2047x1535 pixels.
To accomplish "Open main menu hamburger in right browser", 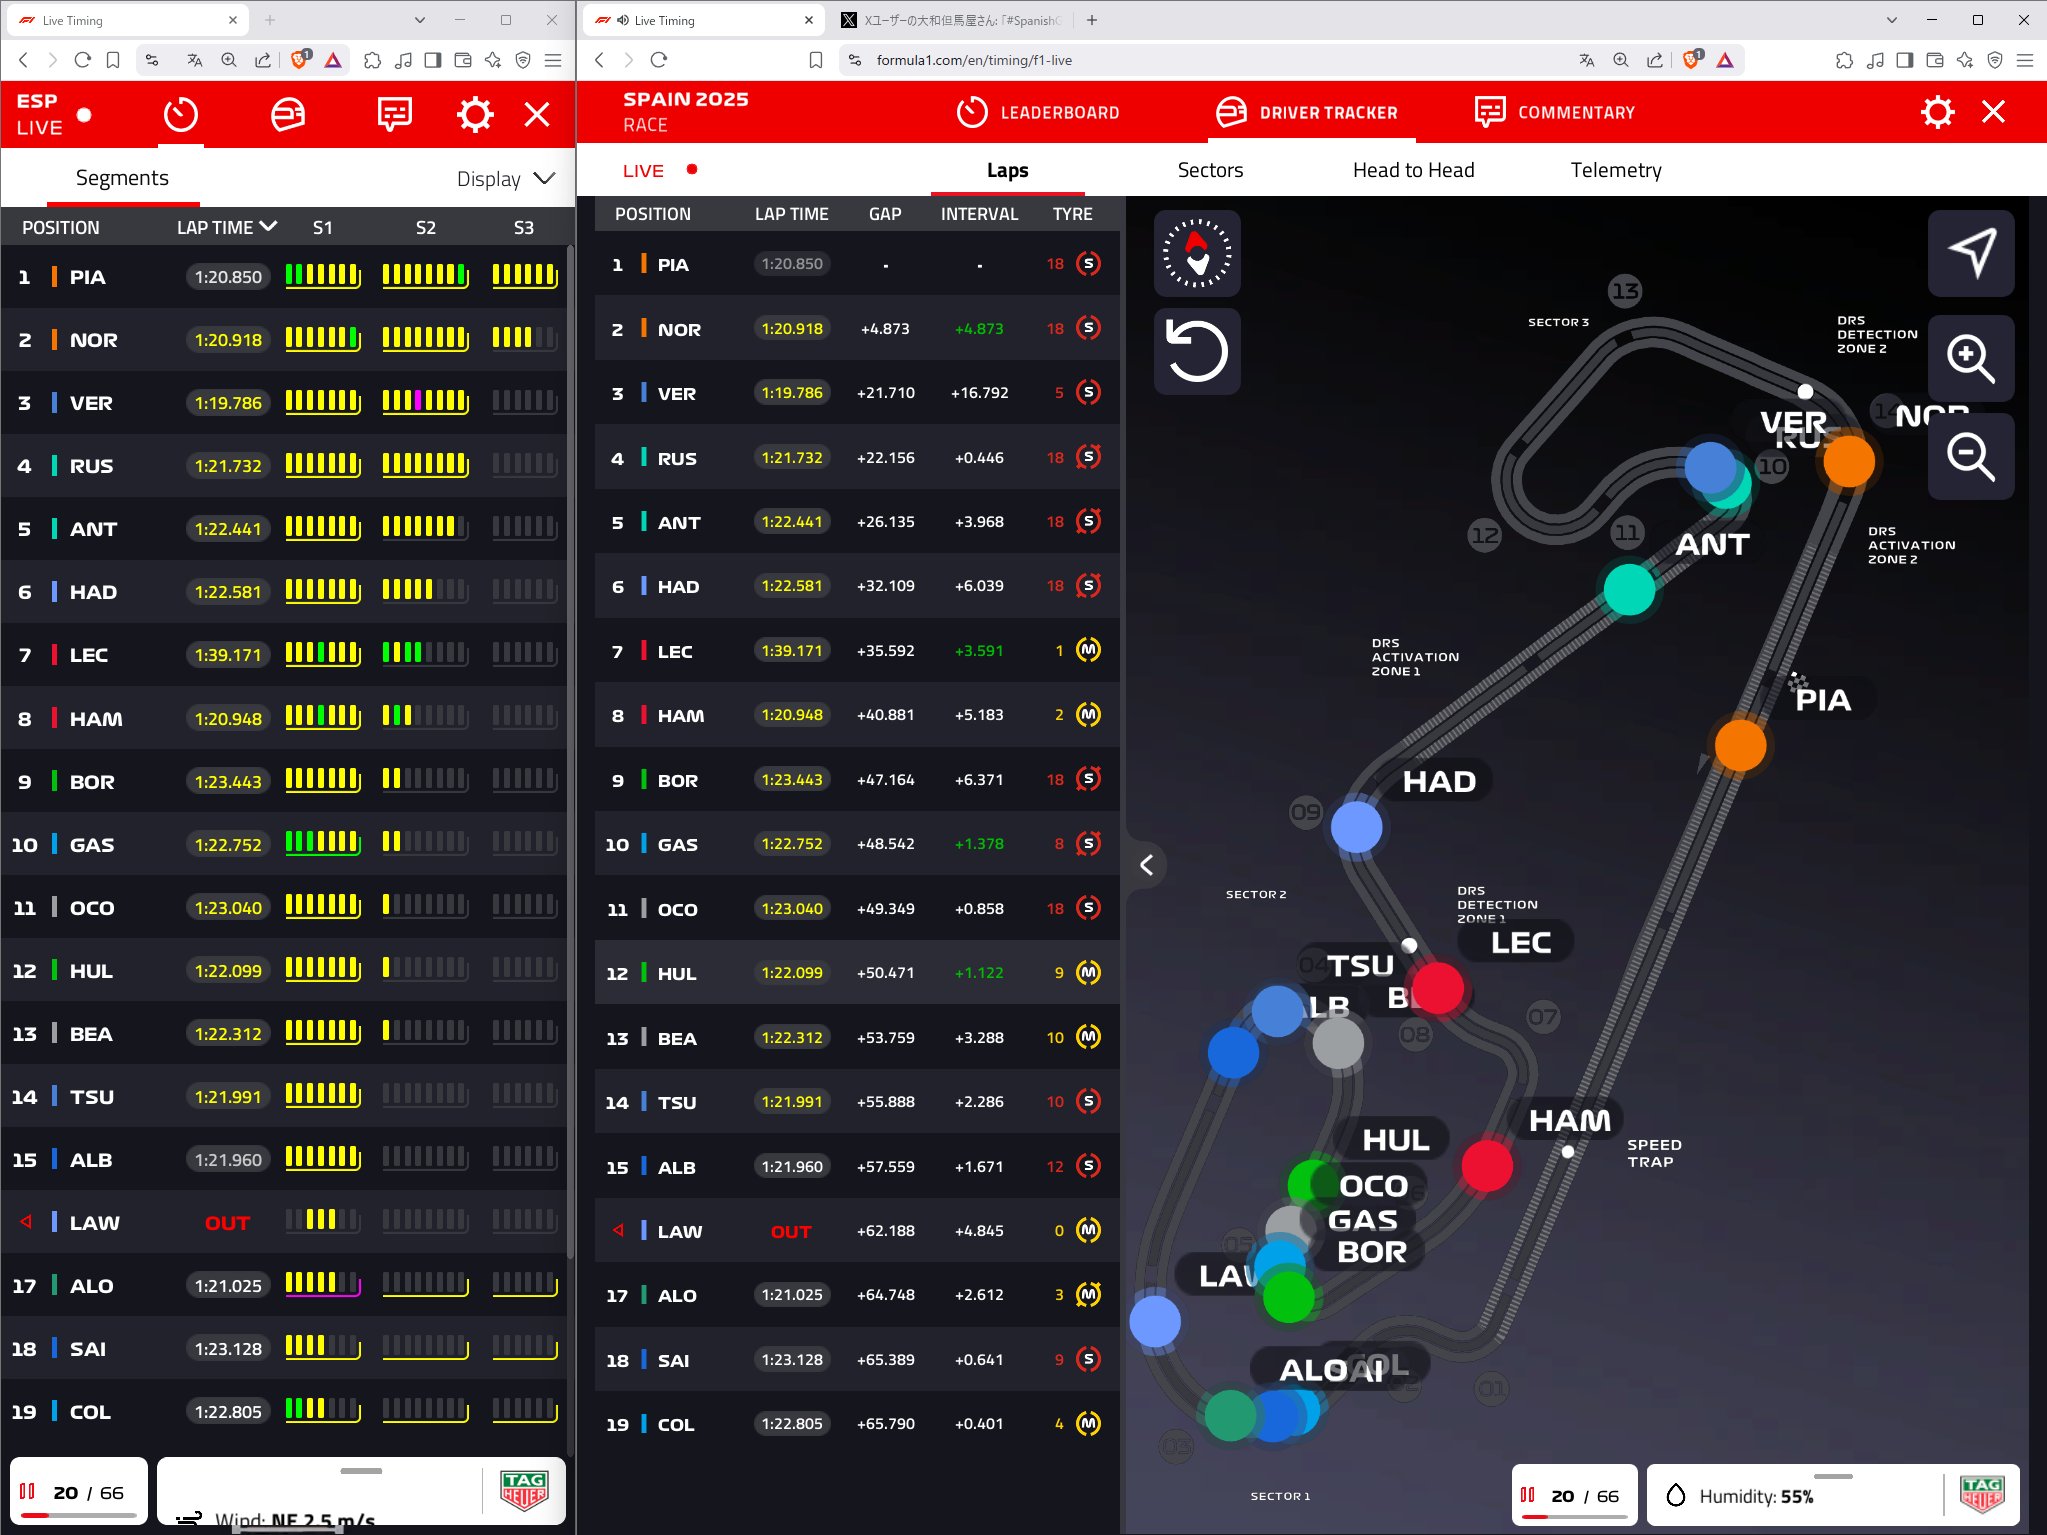I will click(2025, 60).
